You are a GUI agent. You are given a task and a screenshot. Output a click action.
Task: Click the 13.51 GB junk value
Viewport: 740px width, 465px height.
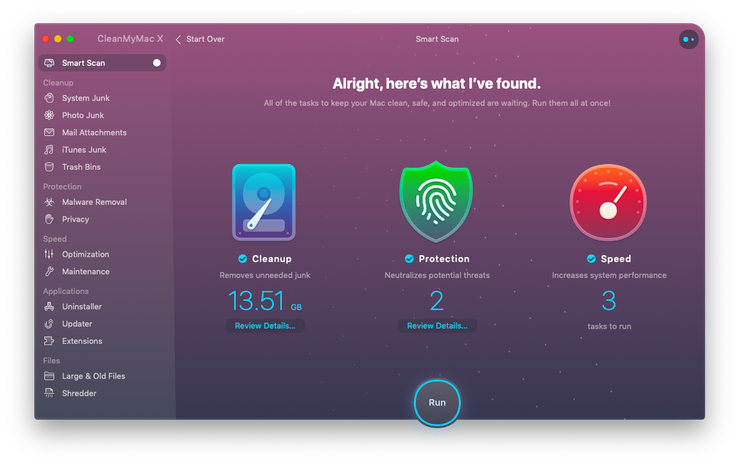(265, 301)
